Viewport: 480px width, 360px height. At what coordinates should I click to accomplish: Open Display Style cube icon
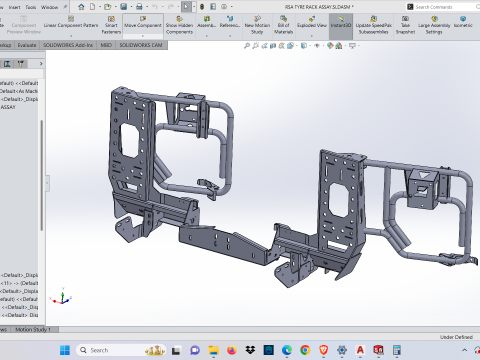click(x=304, y=46)
